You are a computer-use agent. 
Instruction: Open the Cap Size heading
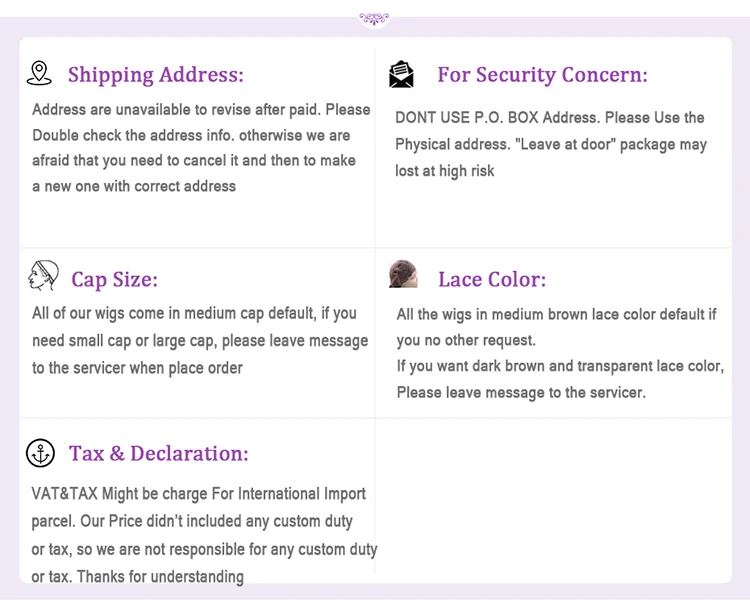point(114,279)
